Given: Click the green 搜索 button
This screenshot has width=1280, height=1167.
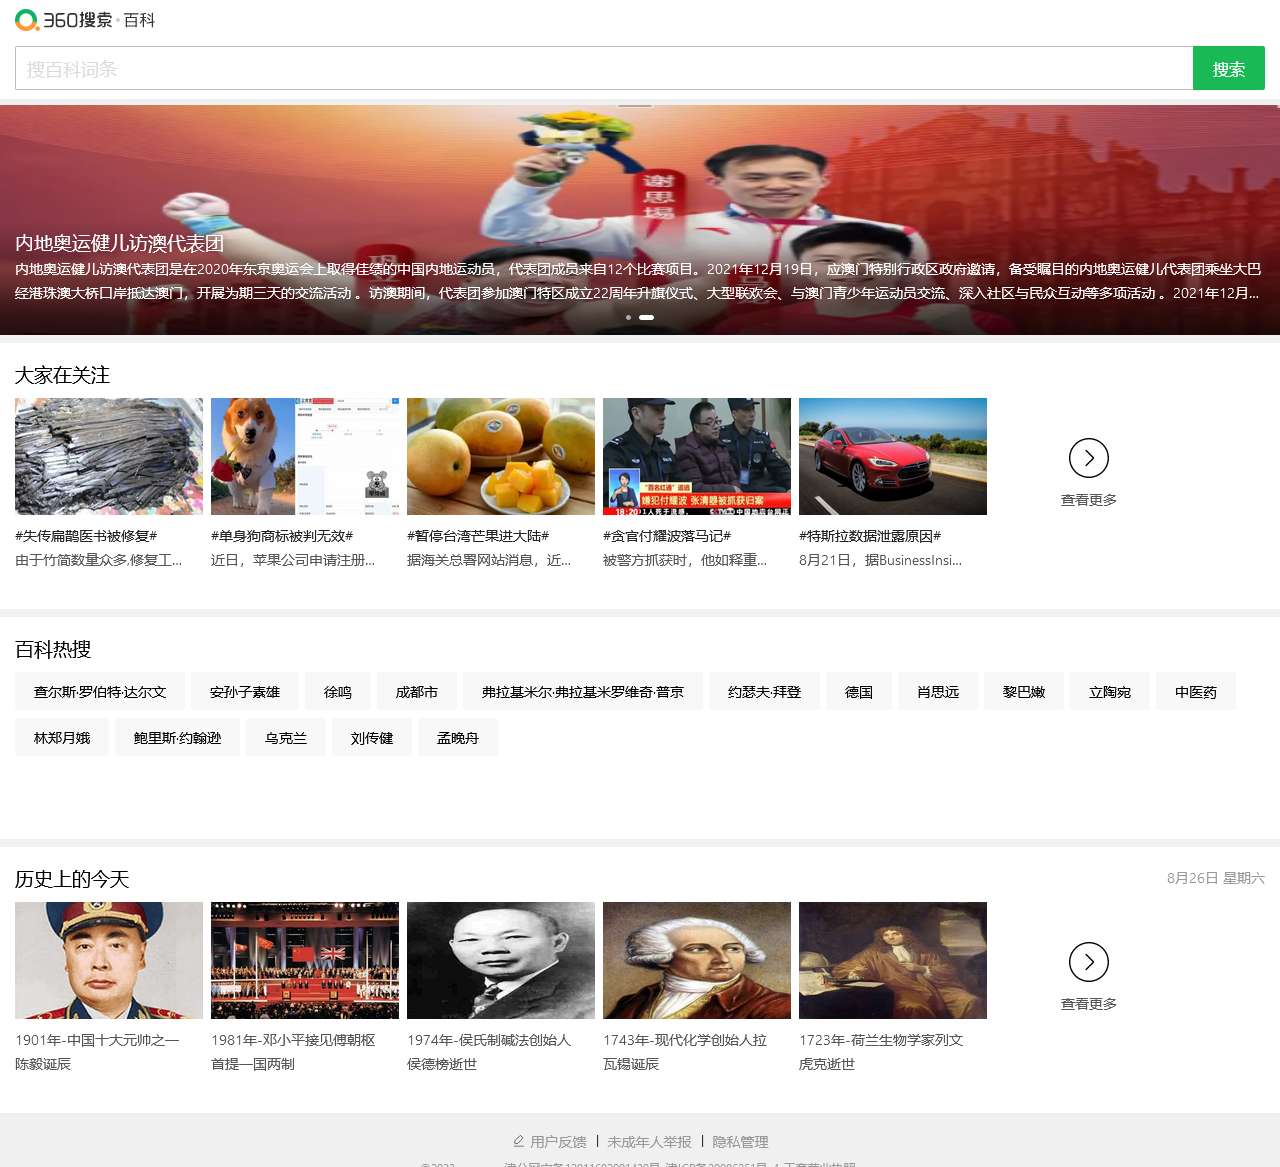Looking at the screenshot, I should click(x=1229, y=69).
